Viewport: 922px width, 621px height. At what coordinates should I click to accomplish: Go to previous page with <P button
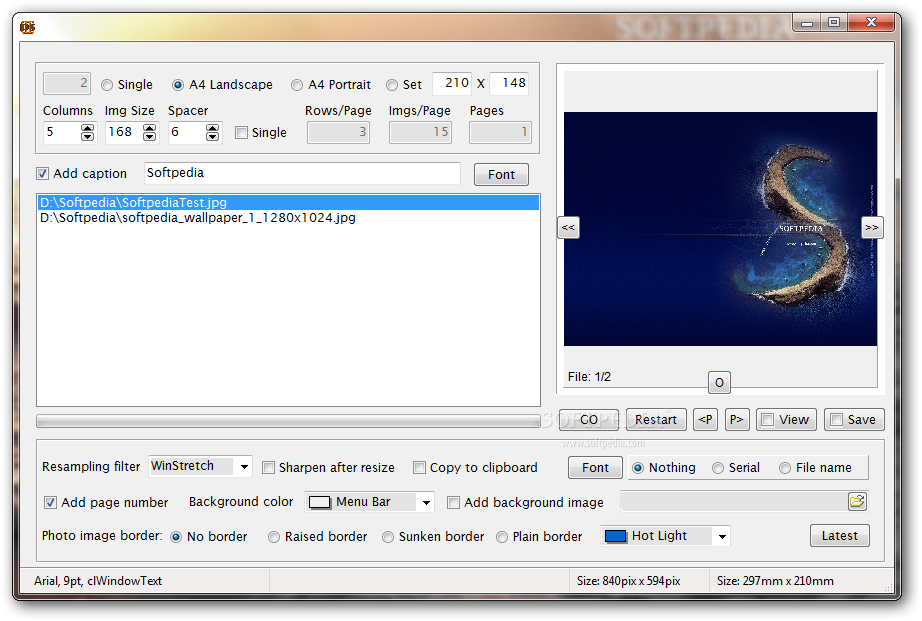pos(705,420)
